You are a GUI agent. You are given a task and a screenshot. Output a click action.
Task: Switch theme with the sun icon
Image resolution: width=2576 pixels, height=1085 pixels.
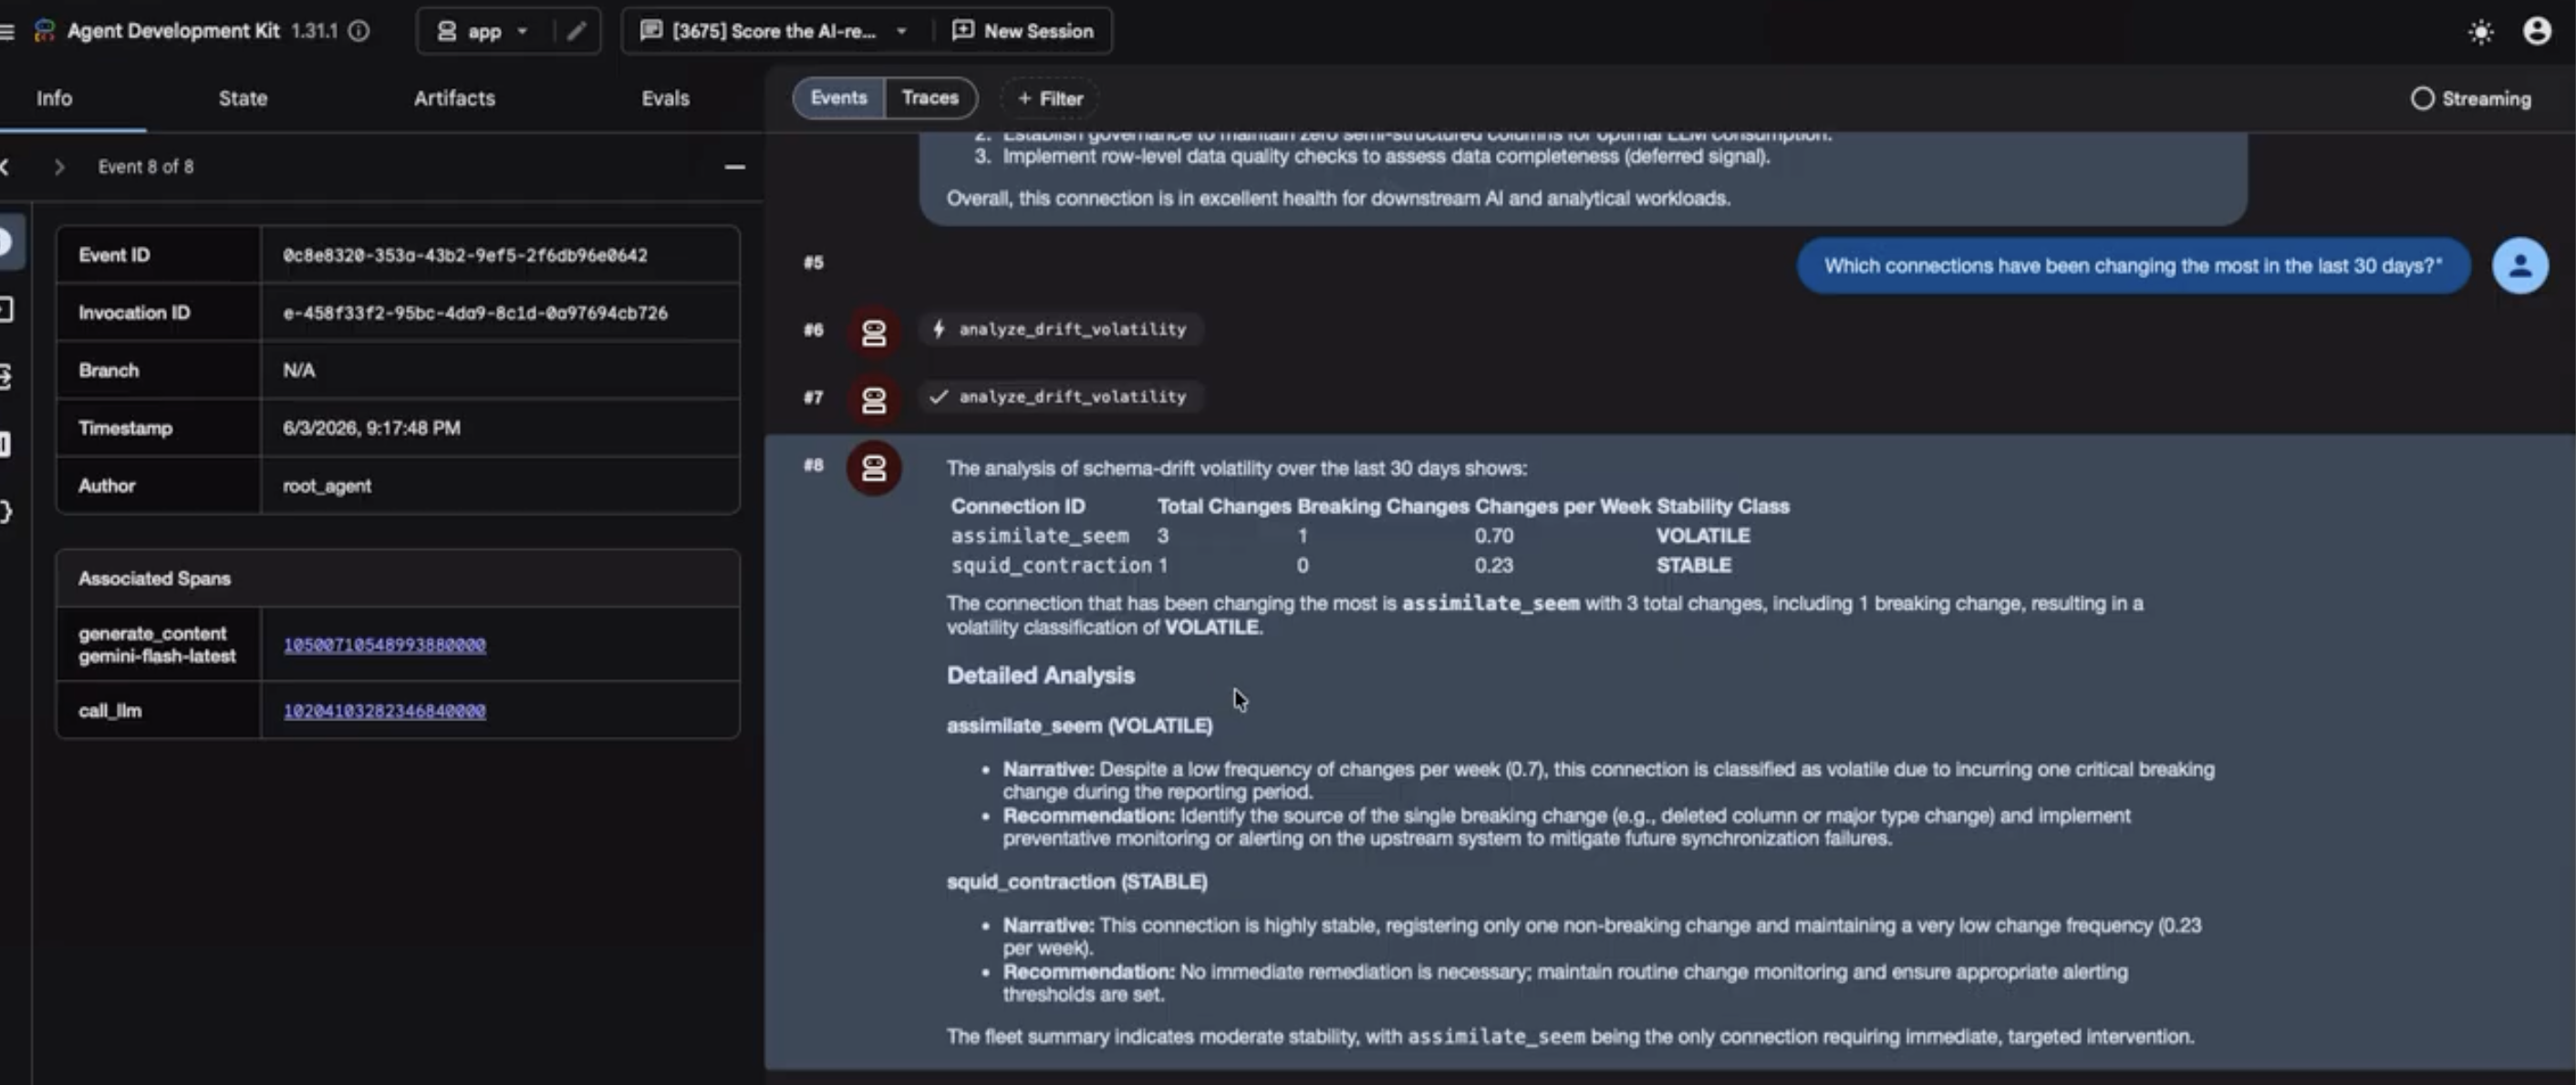pos(2480,32)
